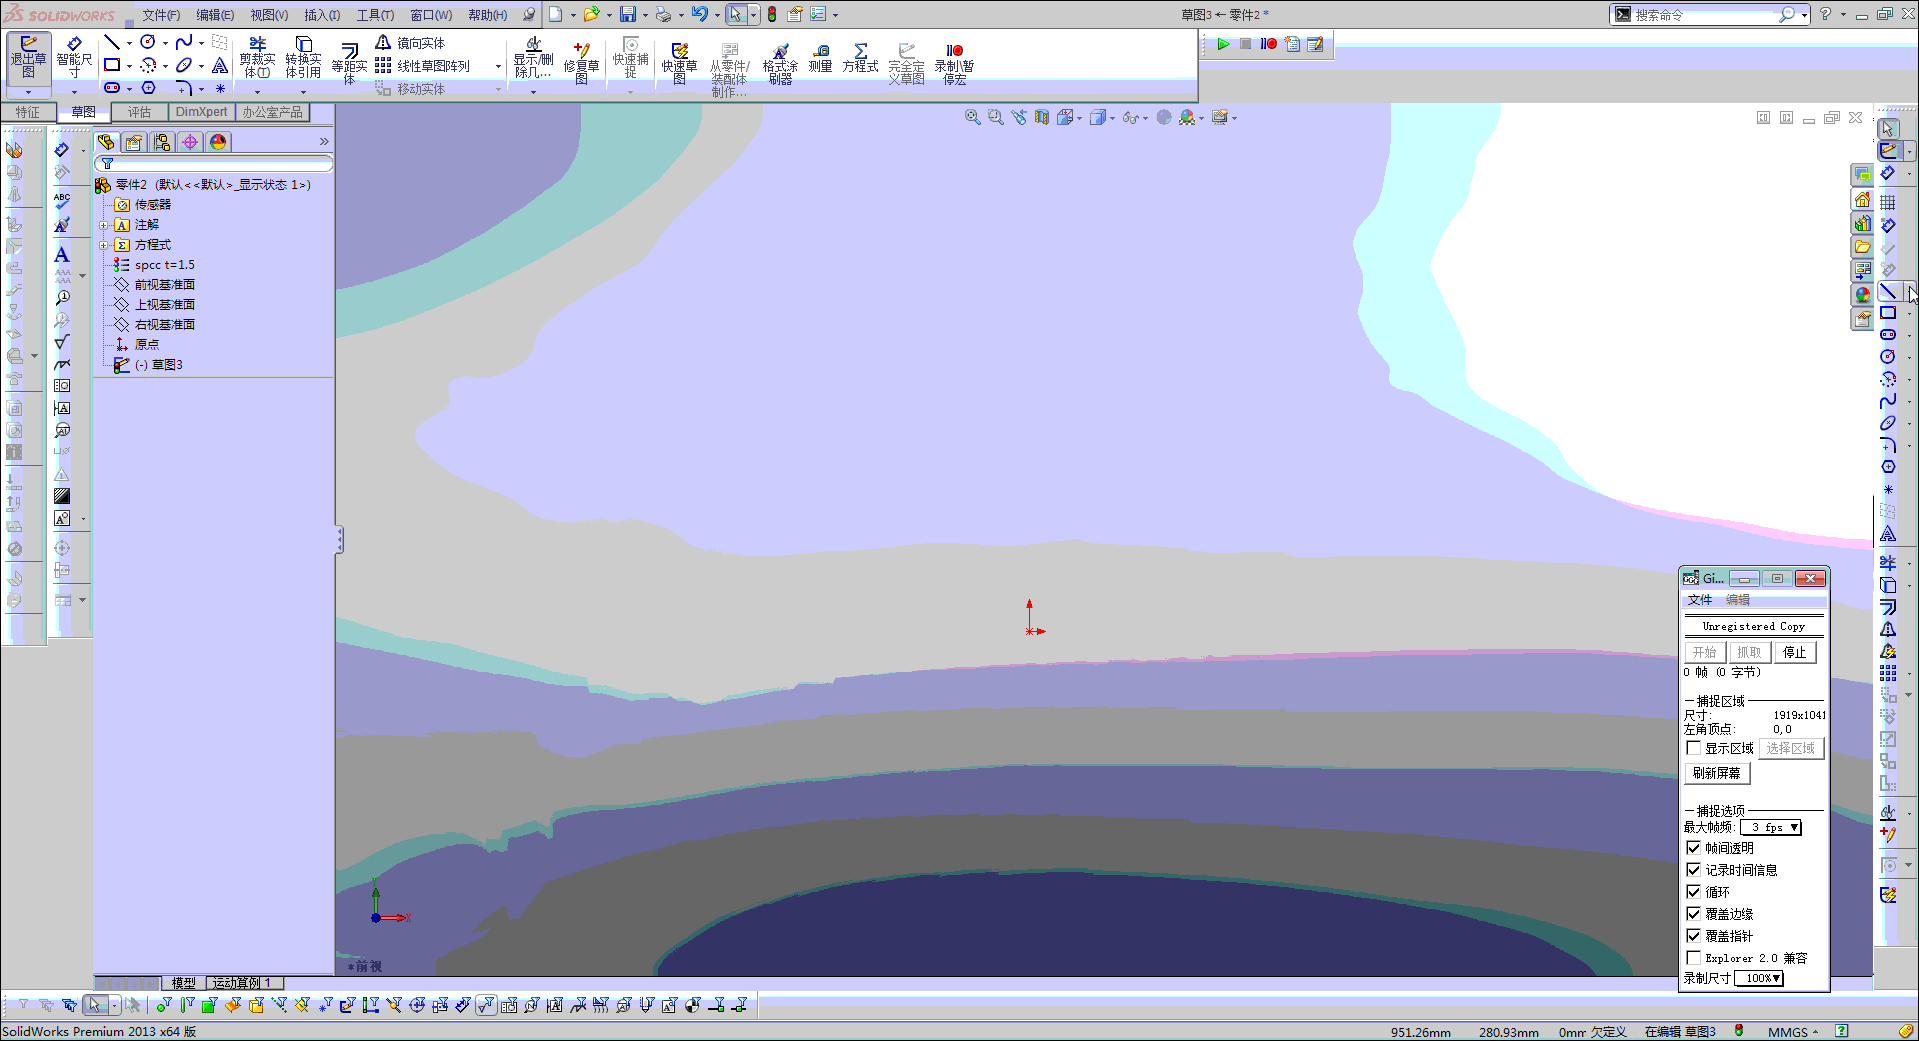Open the Measure (测量) tool
Image resolution: width=1919 pixels, height=1041 pixels.
pos(821,58)
